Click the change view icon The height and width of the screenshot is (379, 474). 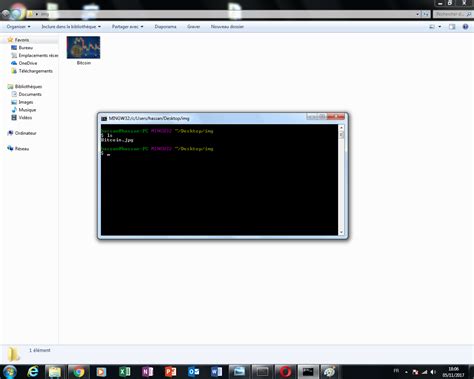432,27
